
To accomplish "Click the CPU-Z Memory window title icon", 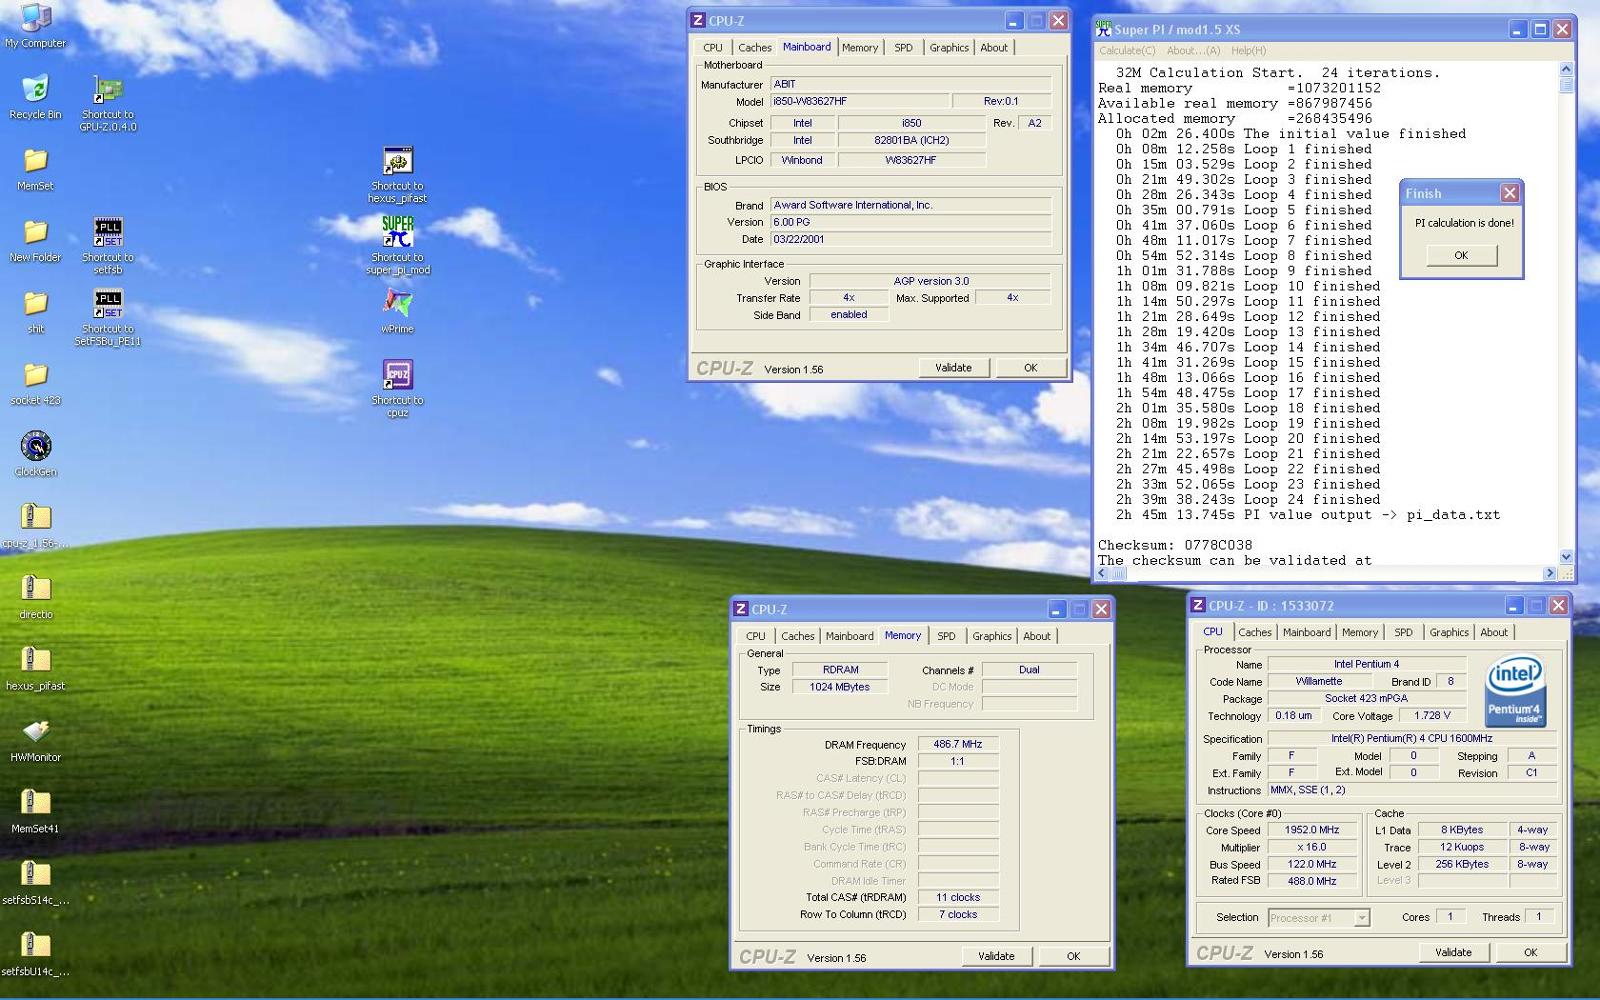I will coord(741,608).
